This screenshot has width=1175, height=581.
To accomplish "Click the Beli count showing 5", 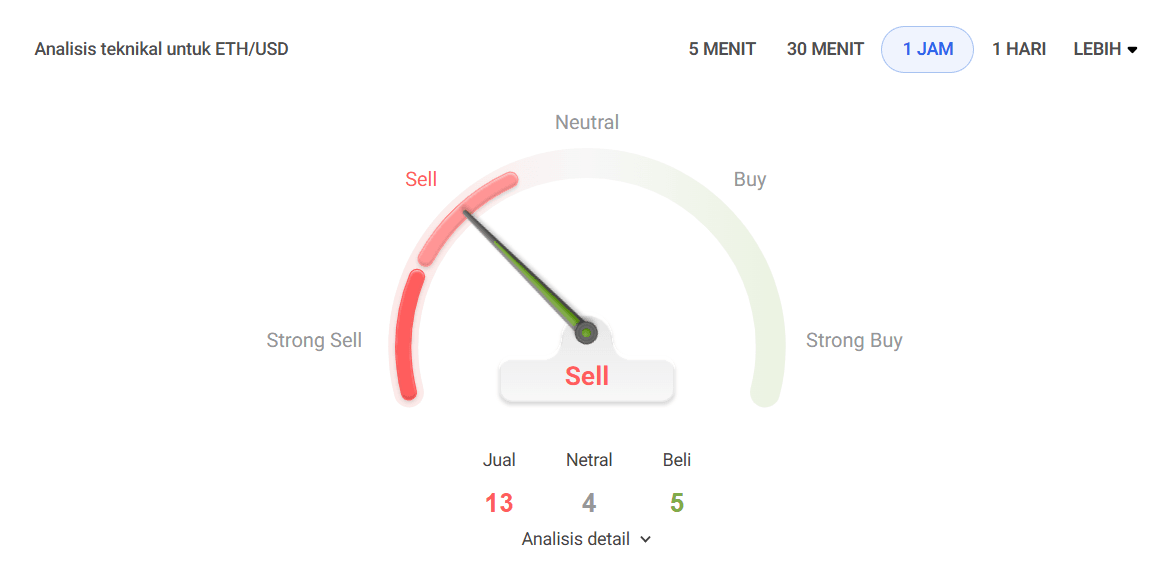I will (x=676, y=503).
